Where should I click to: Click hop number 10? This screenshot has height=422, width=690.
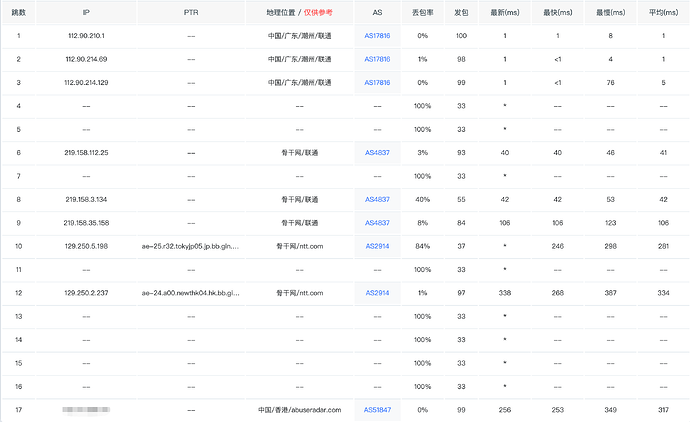(x=18, y=246)
